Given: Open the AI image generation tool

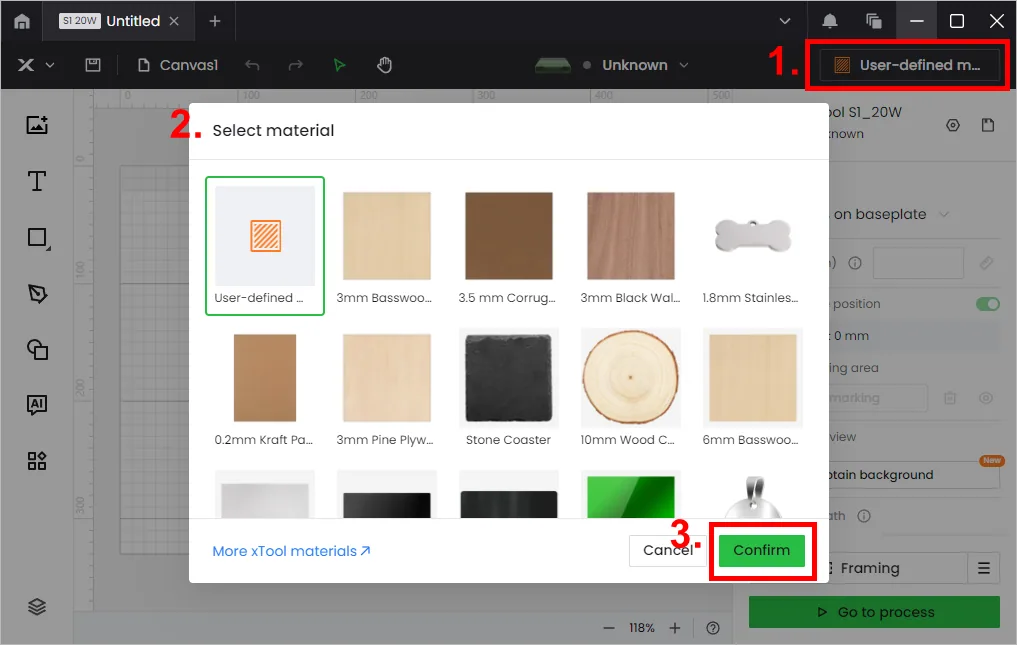Looking at the screenshot, I should point(37,405).
